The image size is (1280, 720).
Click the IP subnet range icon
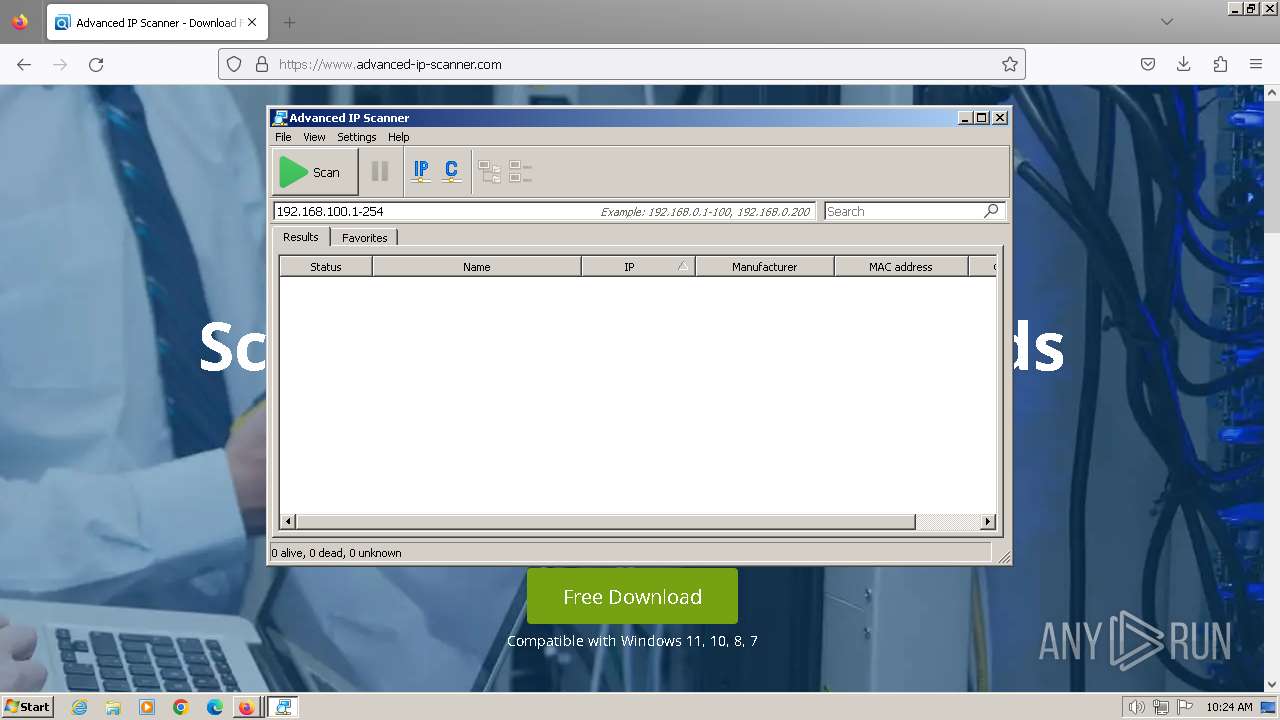[421, 172]
